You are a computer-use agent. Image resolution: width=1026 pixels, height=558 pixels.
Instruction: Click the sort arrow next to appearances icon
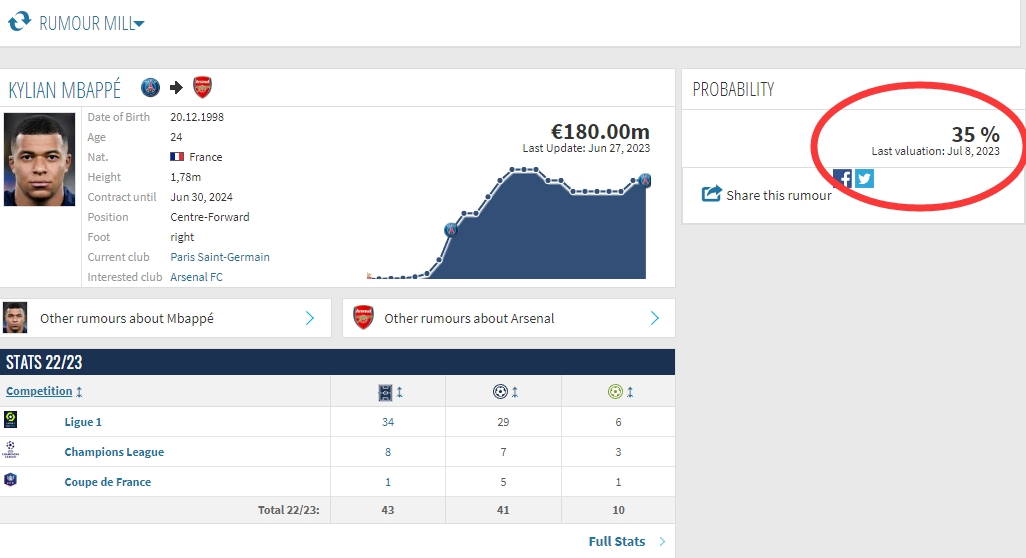coord(400,392)
